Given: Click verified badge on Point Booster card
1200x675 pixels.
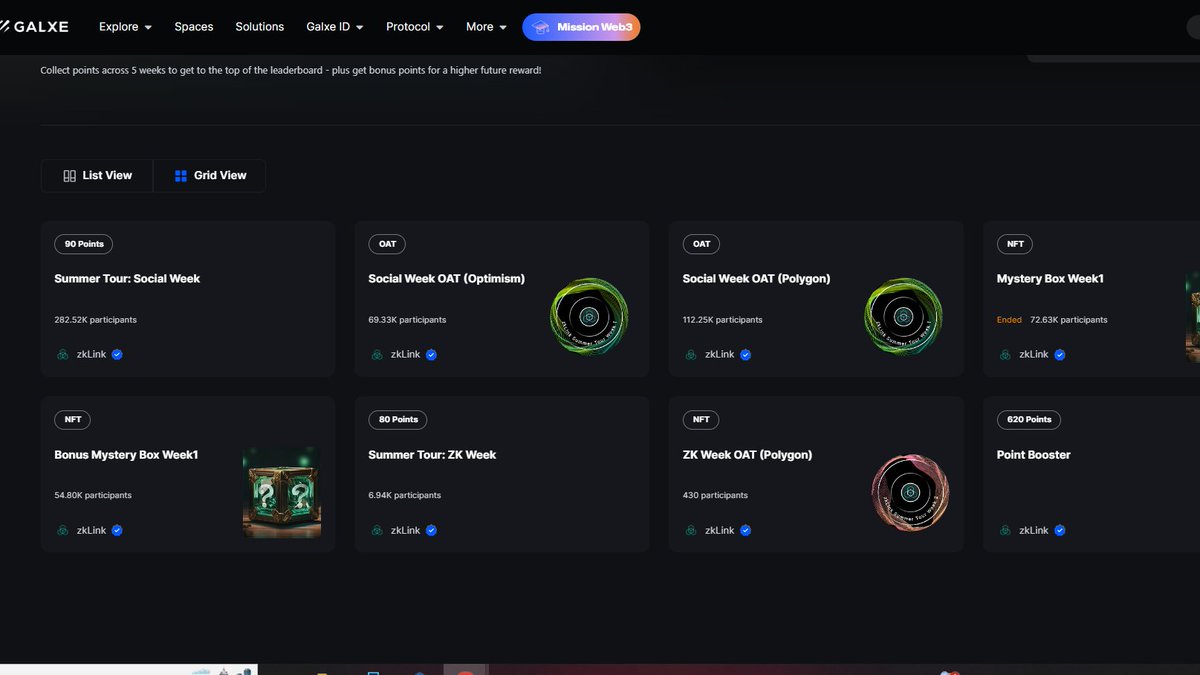Looking at the screenshot, I should click(1059, 530).
